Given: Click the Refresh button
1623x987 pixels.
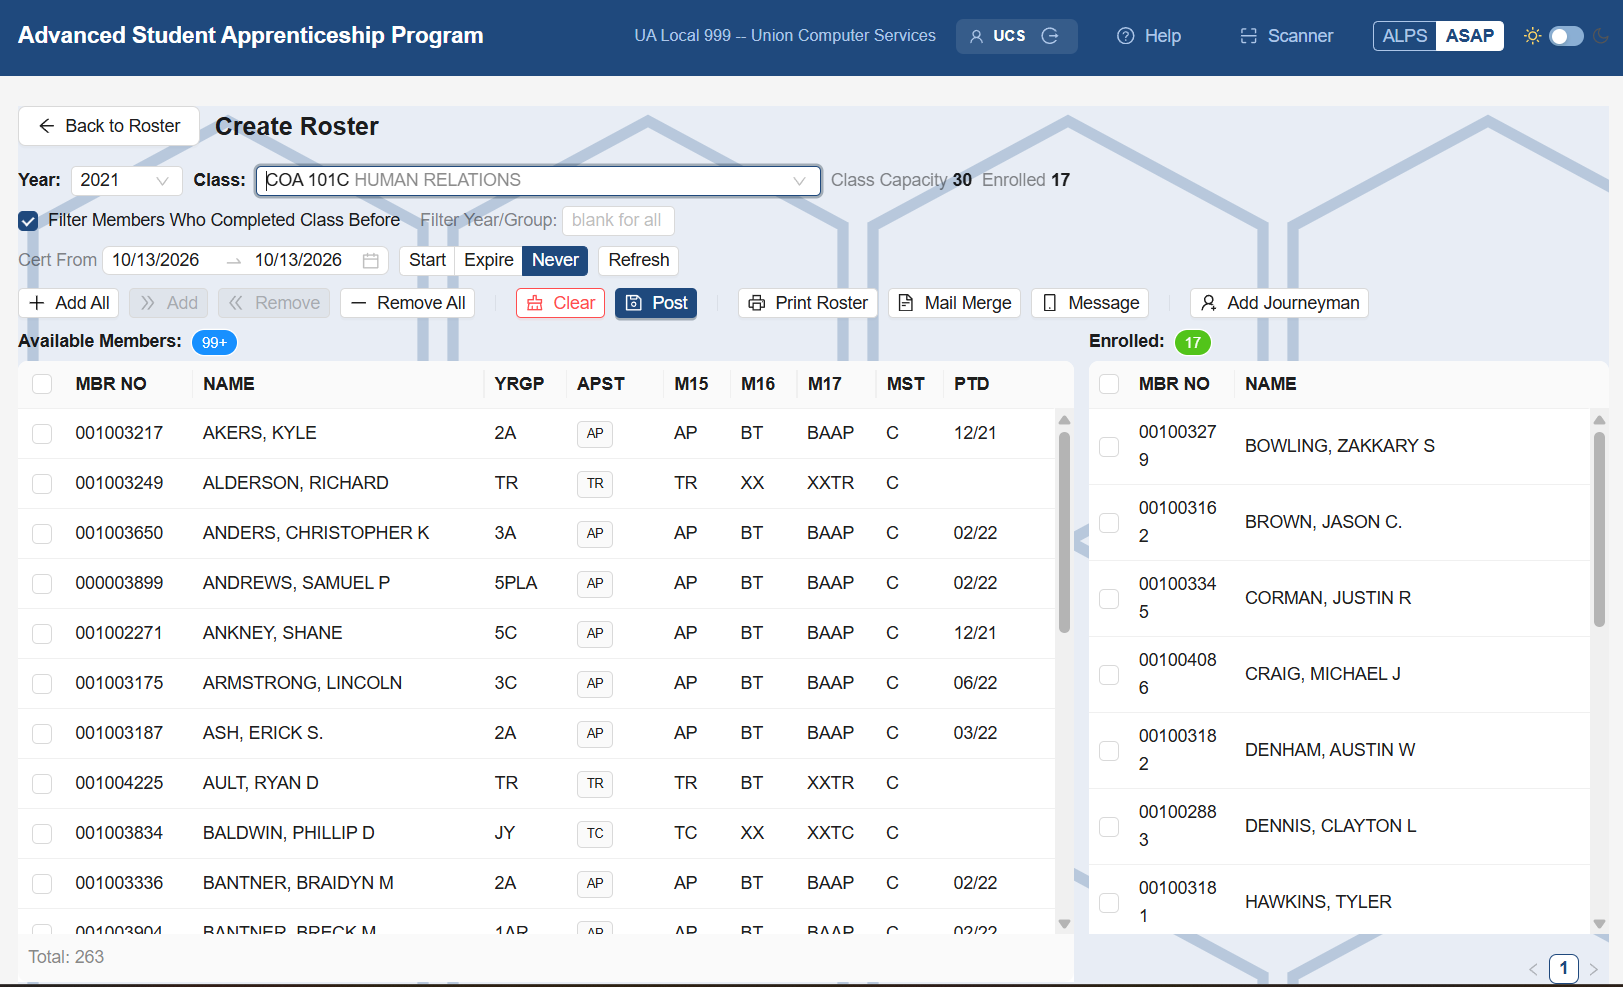Looking at the screenshot, I should pos(639,260).
